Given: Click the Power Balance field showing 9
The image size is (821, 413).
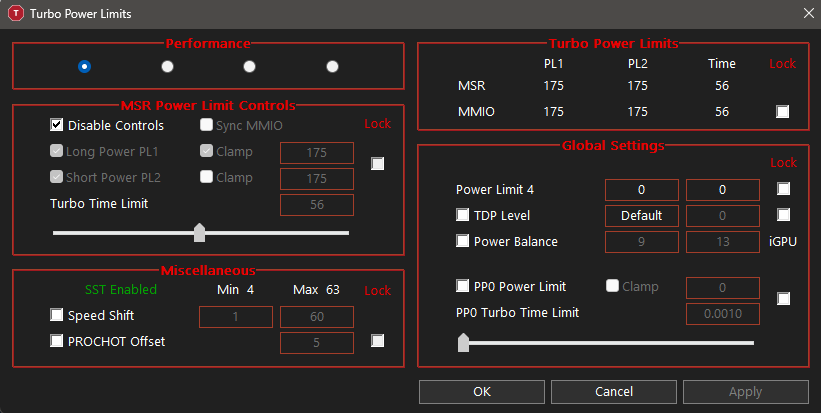Looking at the screenshot, I should click(642, 242).
